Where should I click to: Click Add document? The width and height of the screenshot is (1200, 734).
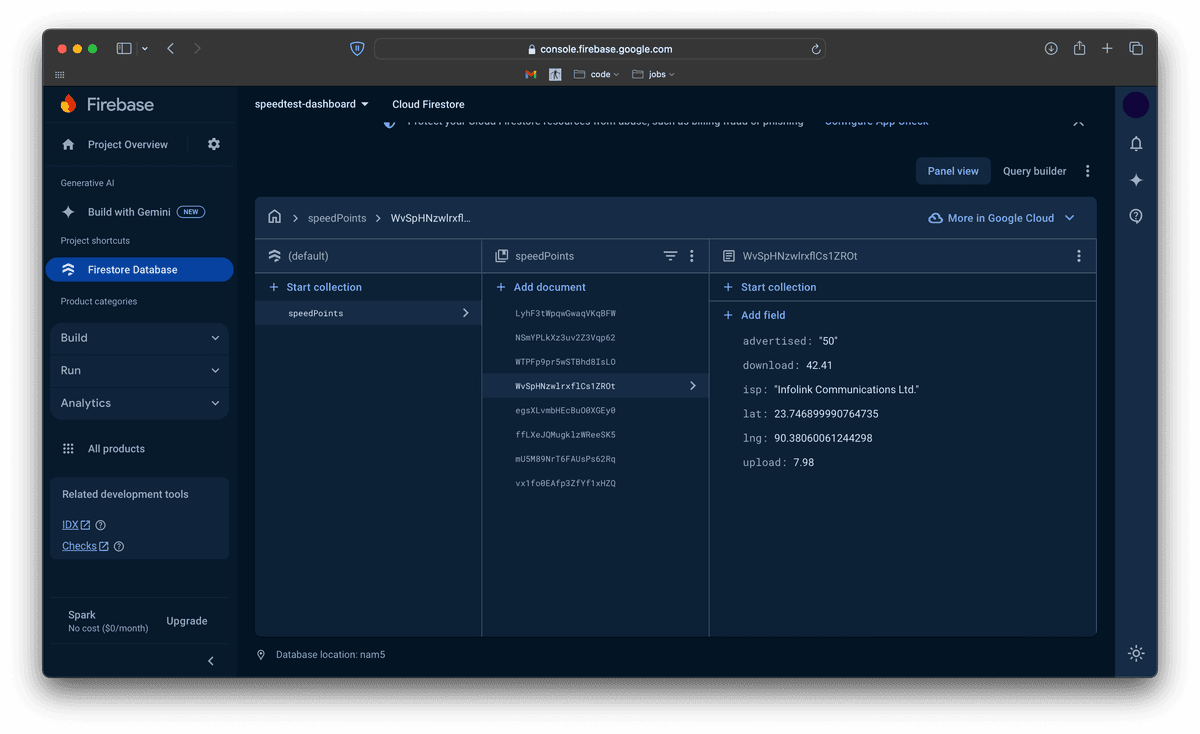click(x=541, y=287)
